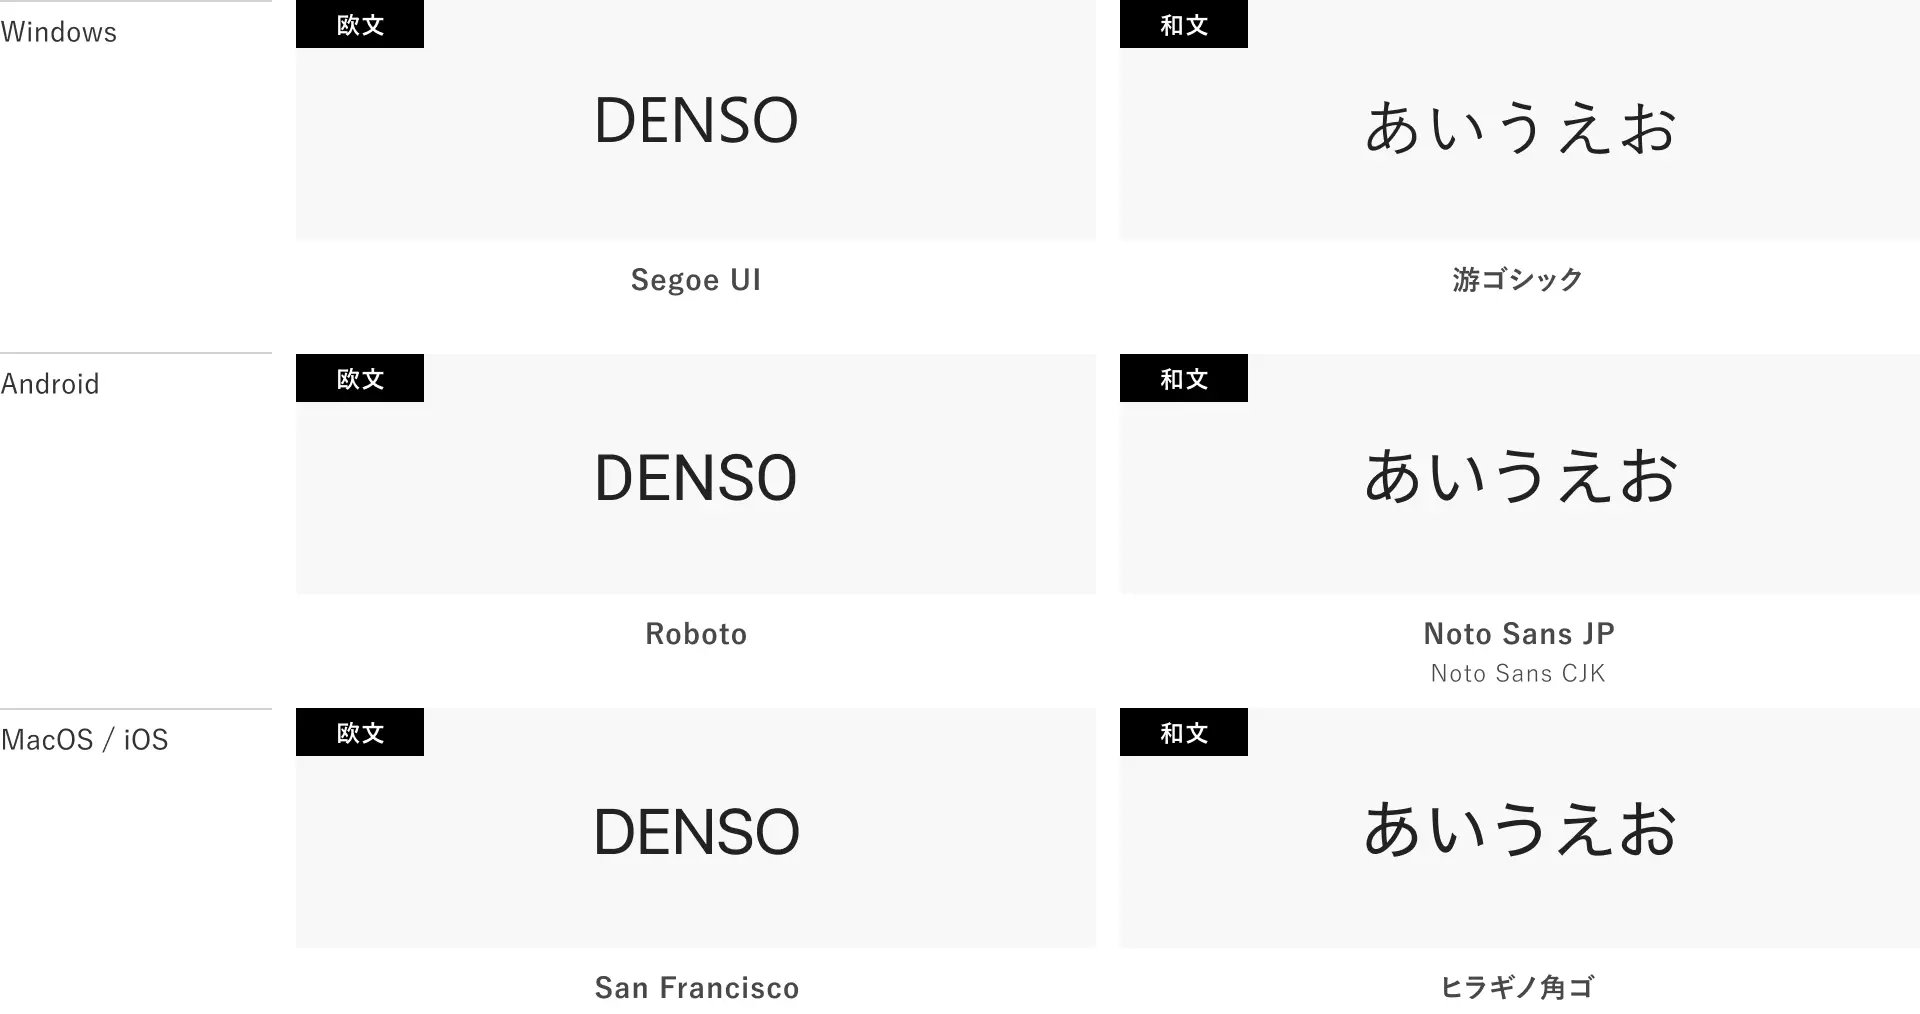Image resolution: width=1920 pixels, height=1014 pixels.
Task: Click the Windows row label
Action: point(59,32)
